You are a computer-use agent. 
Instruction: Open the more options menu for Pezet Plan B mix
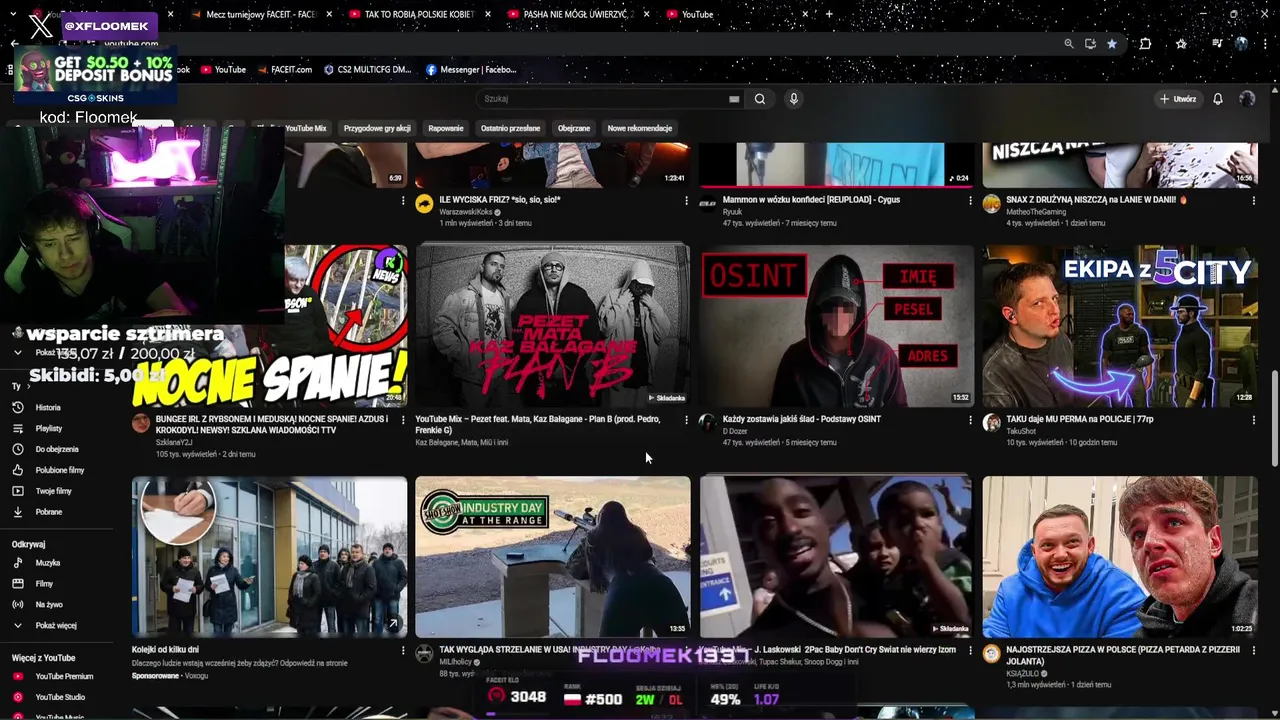[686, 420]
